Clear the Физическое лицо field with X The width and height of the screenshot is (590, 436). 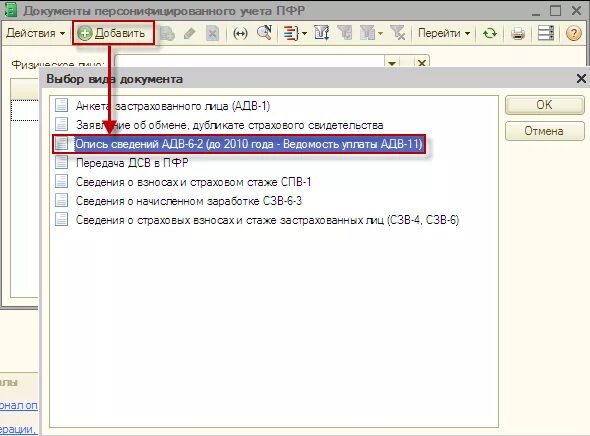[421, 62]
